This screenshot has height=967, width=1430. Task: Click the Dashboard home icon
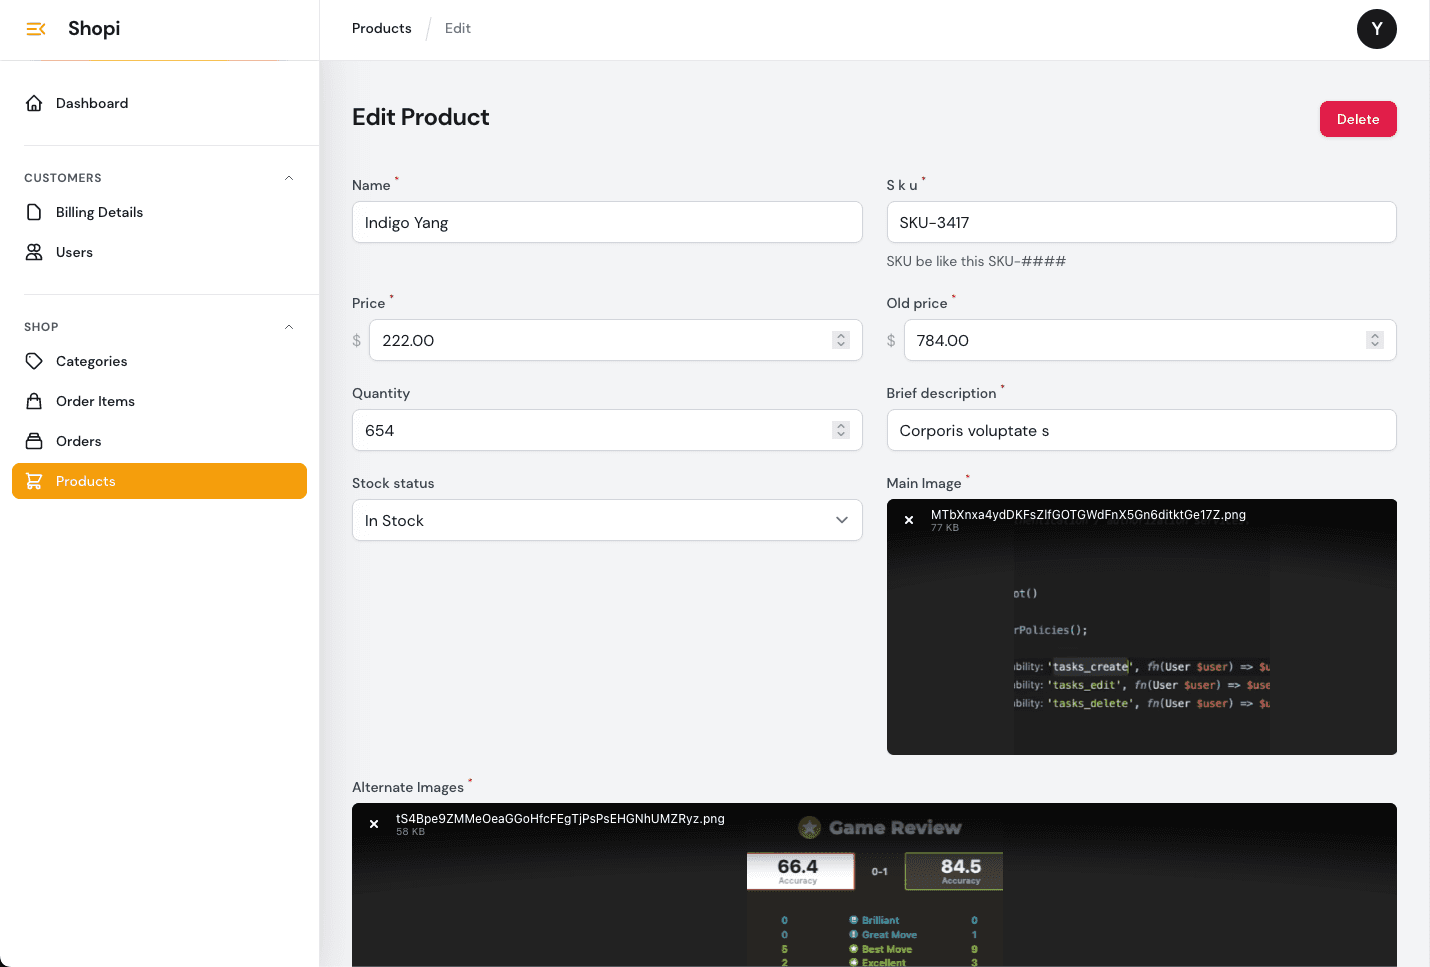[x=34, y=103]
